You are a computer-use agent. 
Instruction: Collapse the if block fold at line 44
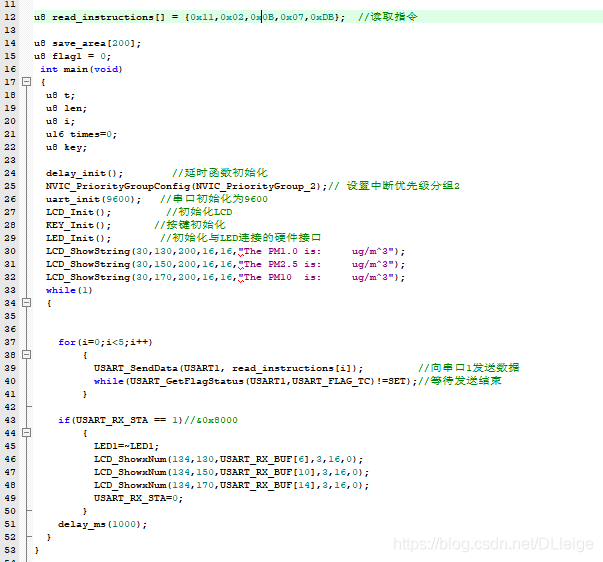(26, 433)
